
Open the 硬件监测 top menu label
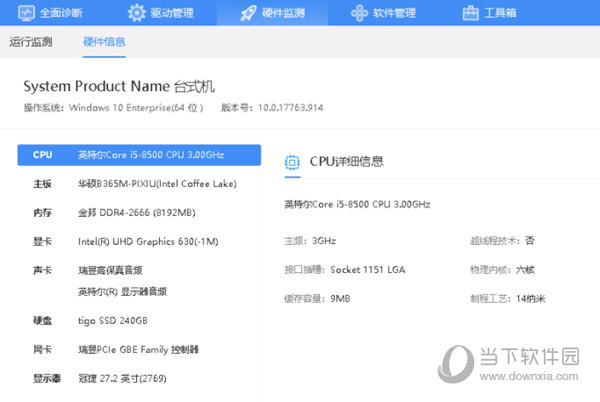[x=284, y=13]
